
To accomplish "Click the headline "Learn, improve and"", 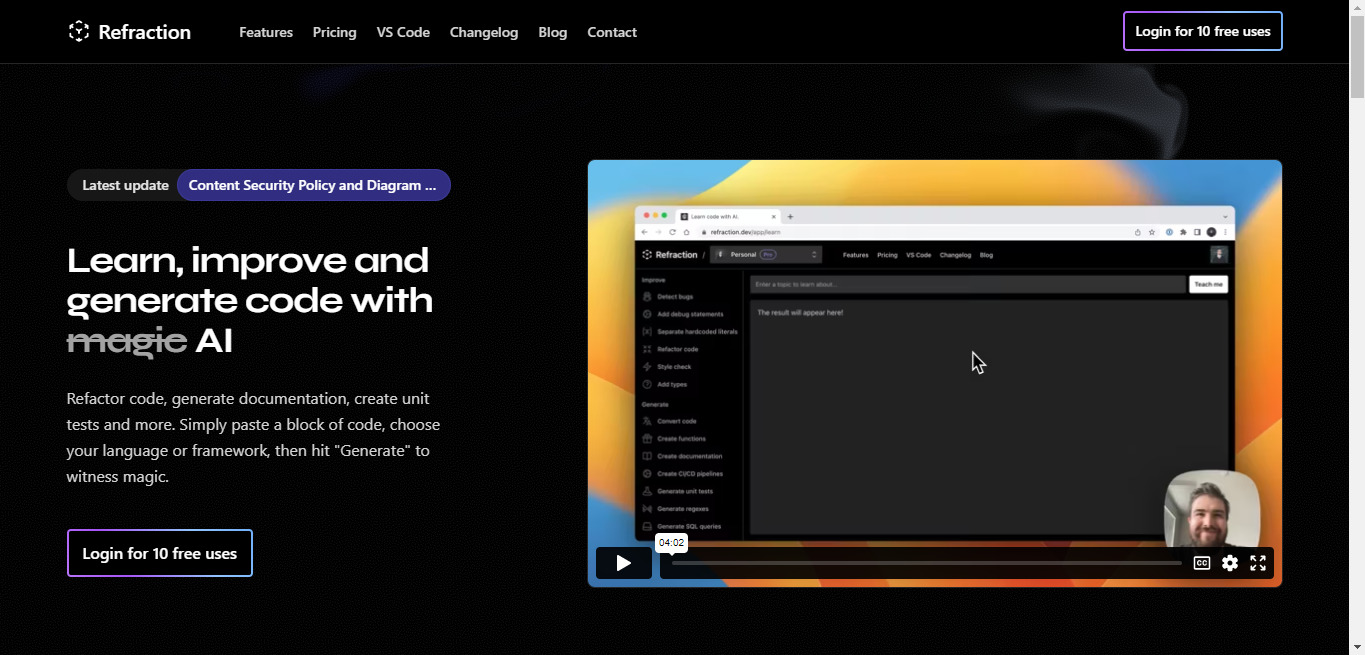I will [248, 261].
